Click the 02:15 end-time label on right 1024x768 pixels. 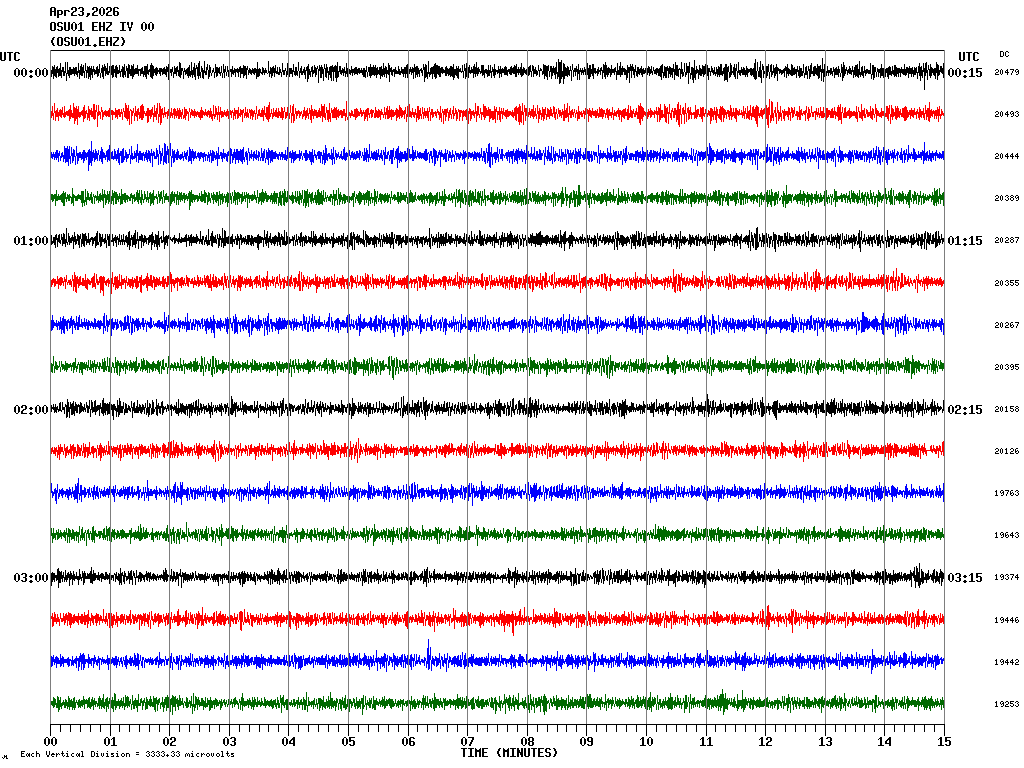click(x=965, y=410)
